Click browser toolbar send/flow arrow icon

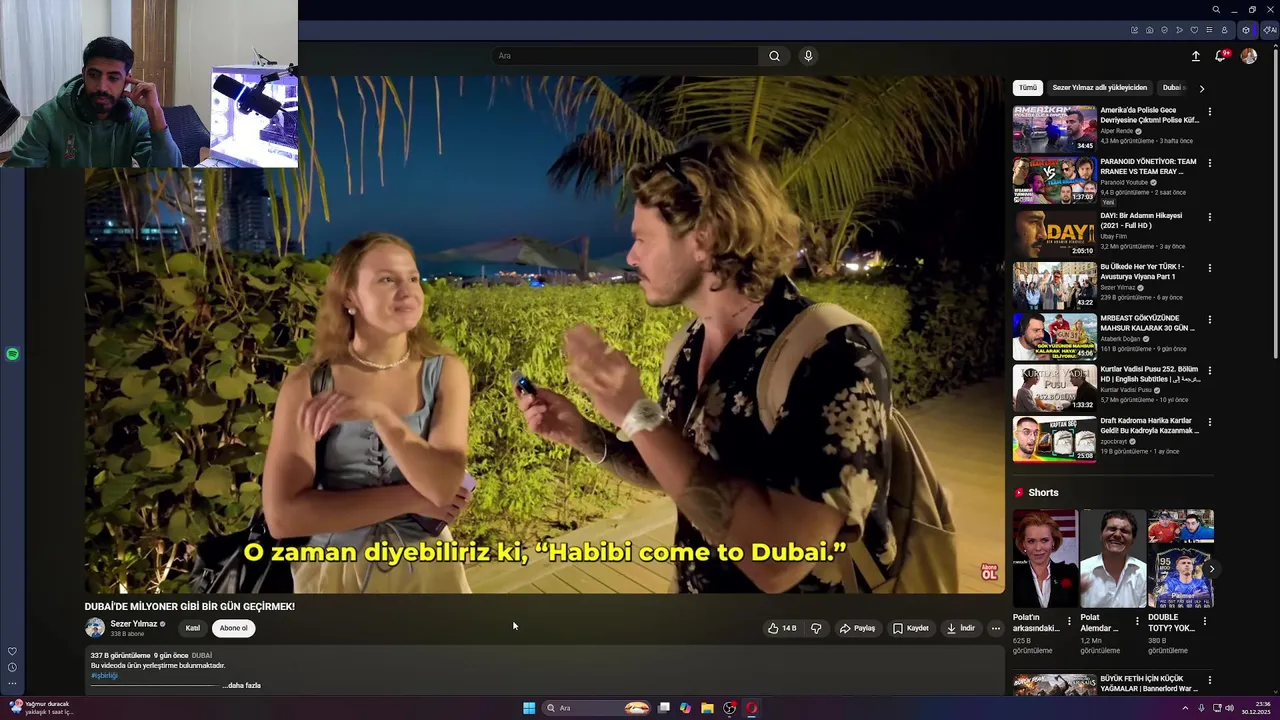[1179, 30]
